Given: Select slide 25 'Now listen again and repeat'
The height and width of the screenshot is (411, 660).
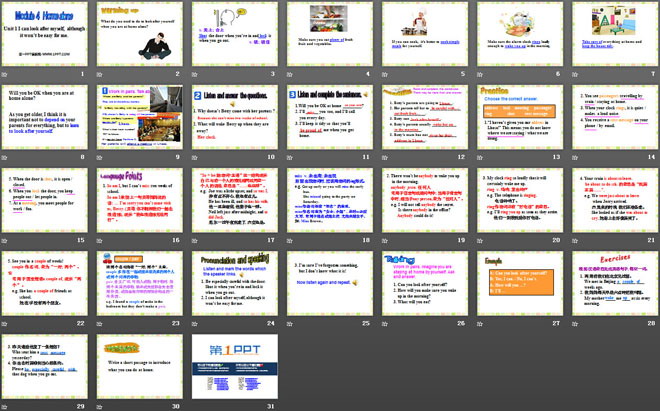Looking at the screenshot, I should pos(330,283).
